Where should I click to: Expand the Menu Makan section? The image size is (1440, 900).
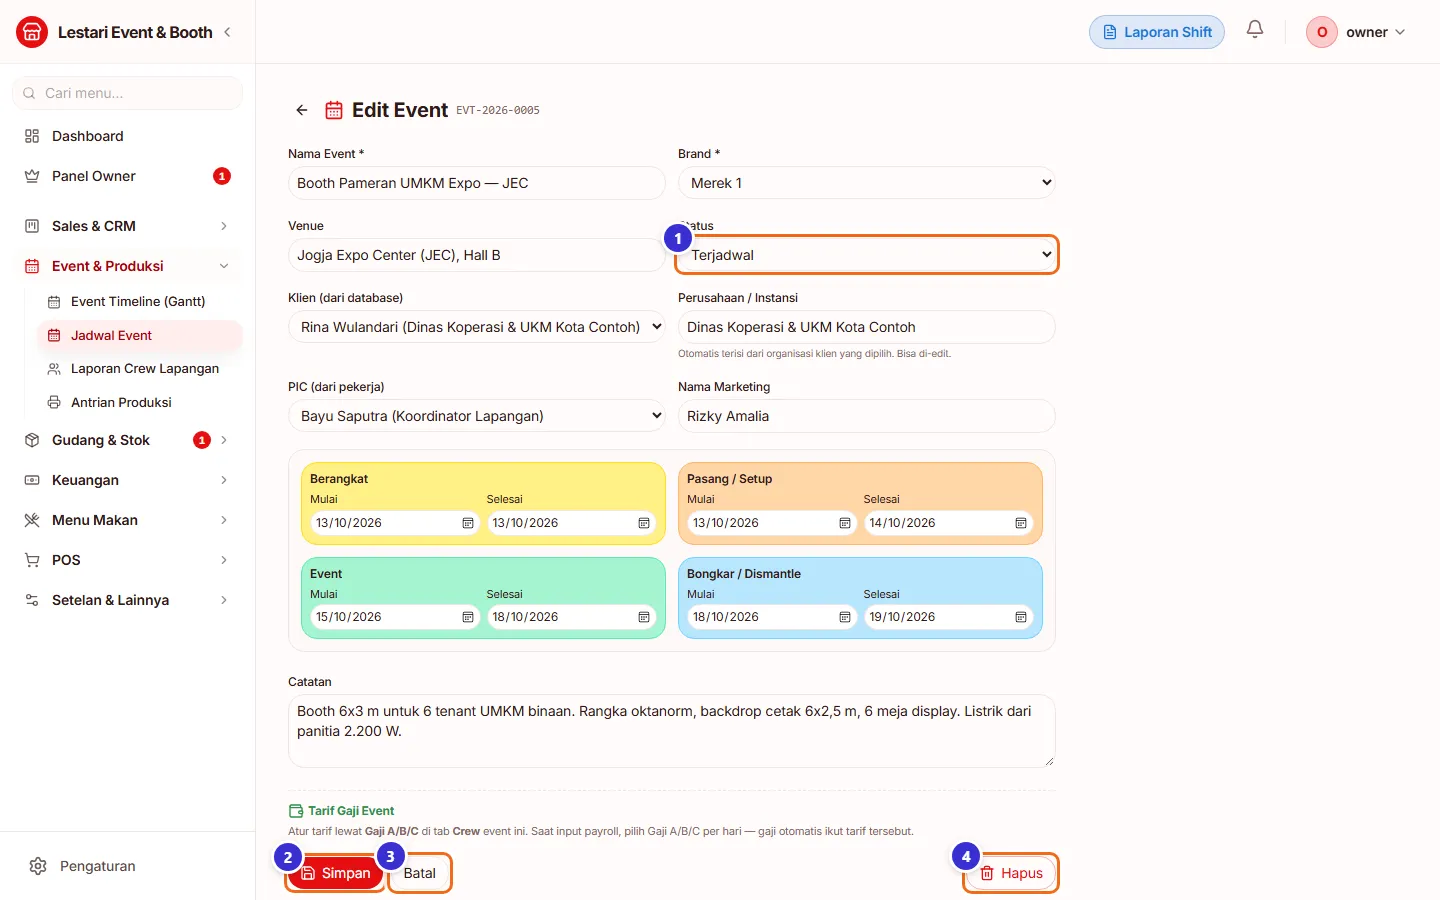pyautogui.click(x=128, y=520)
